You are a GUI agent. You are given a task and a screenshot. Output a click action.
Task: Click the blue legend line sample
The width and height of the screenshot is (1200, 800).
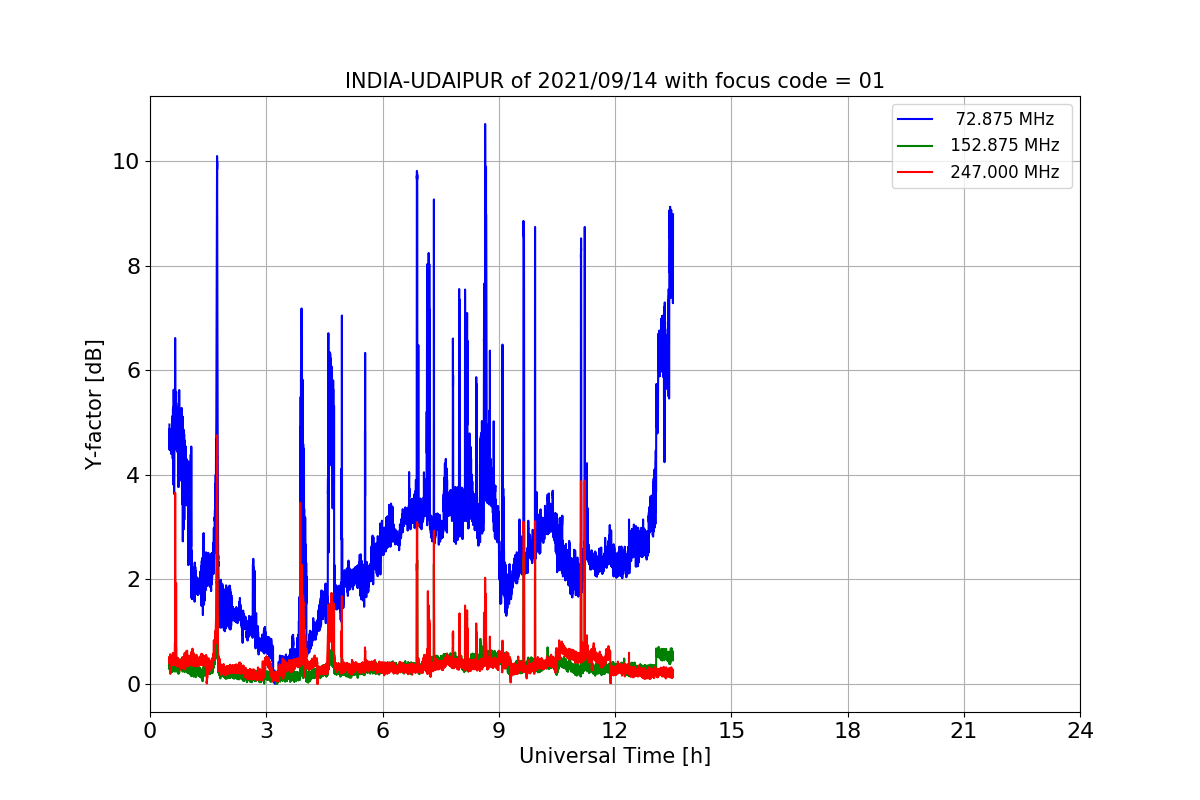915,119
